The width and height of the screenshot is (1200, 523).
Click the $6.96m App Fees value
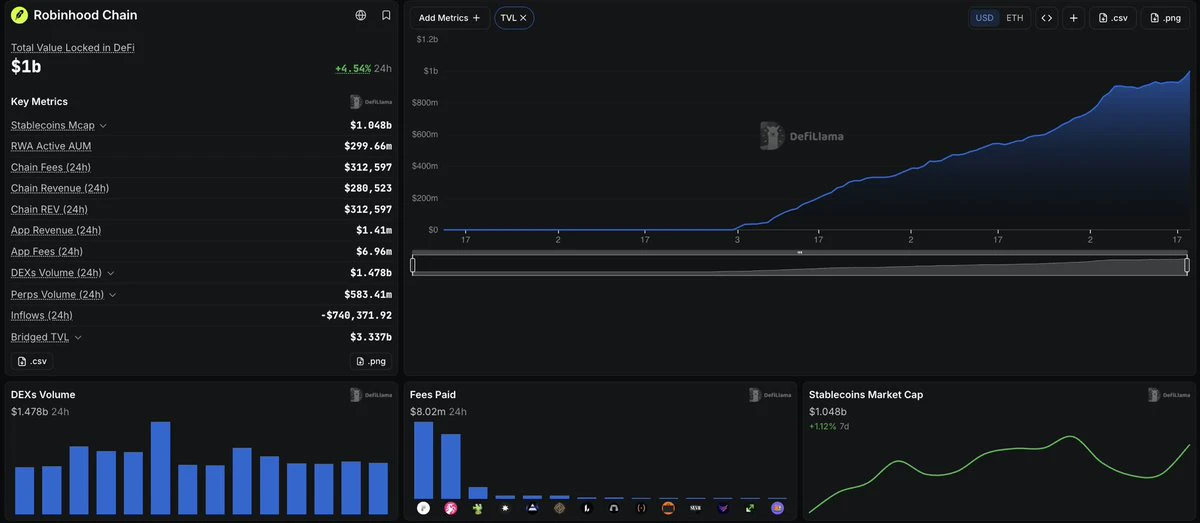374,252
